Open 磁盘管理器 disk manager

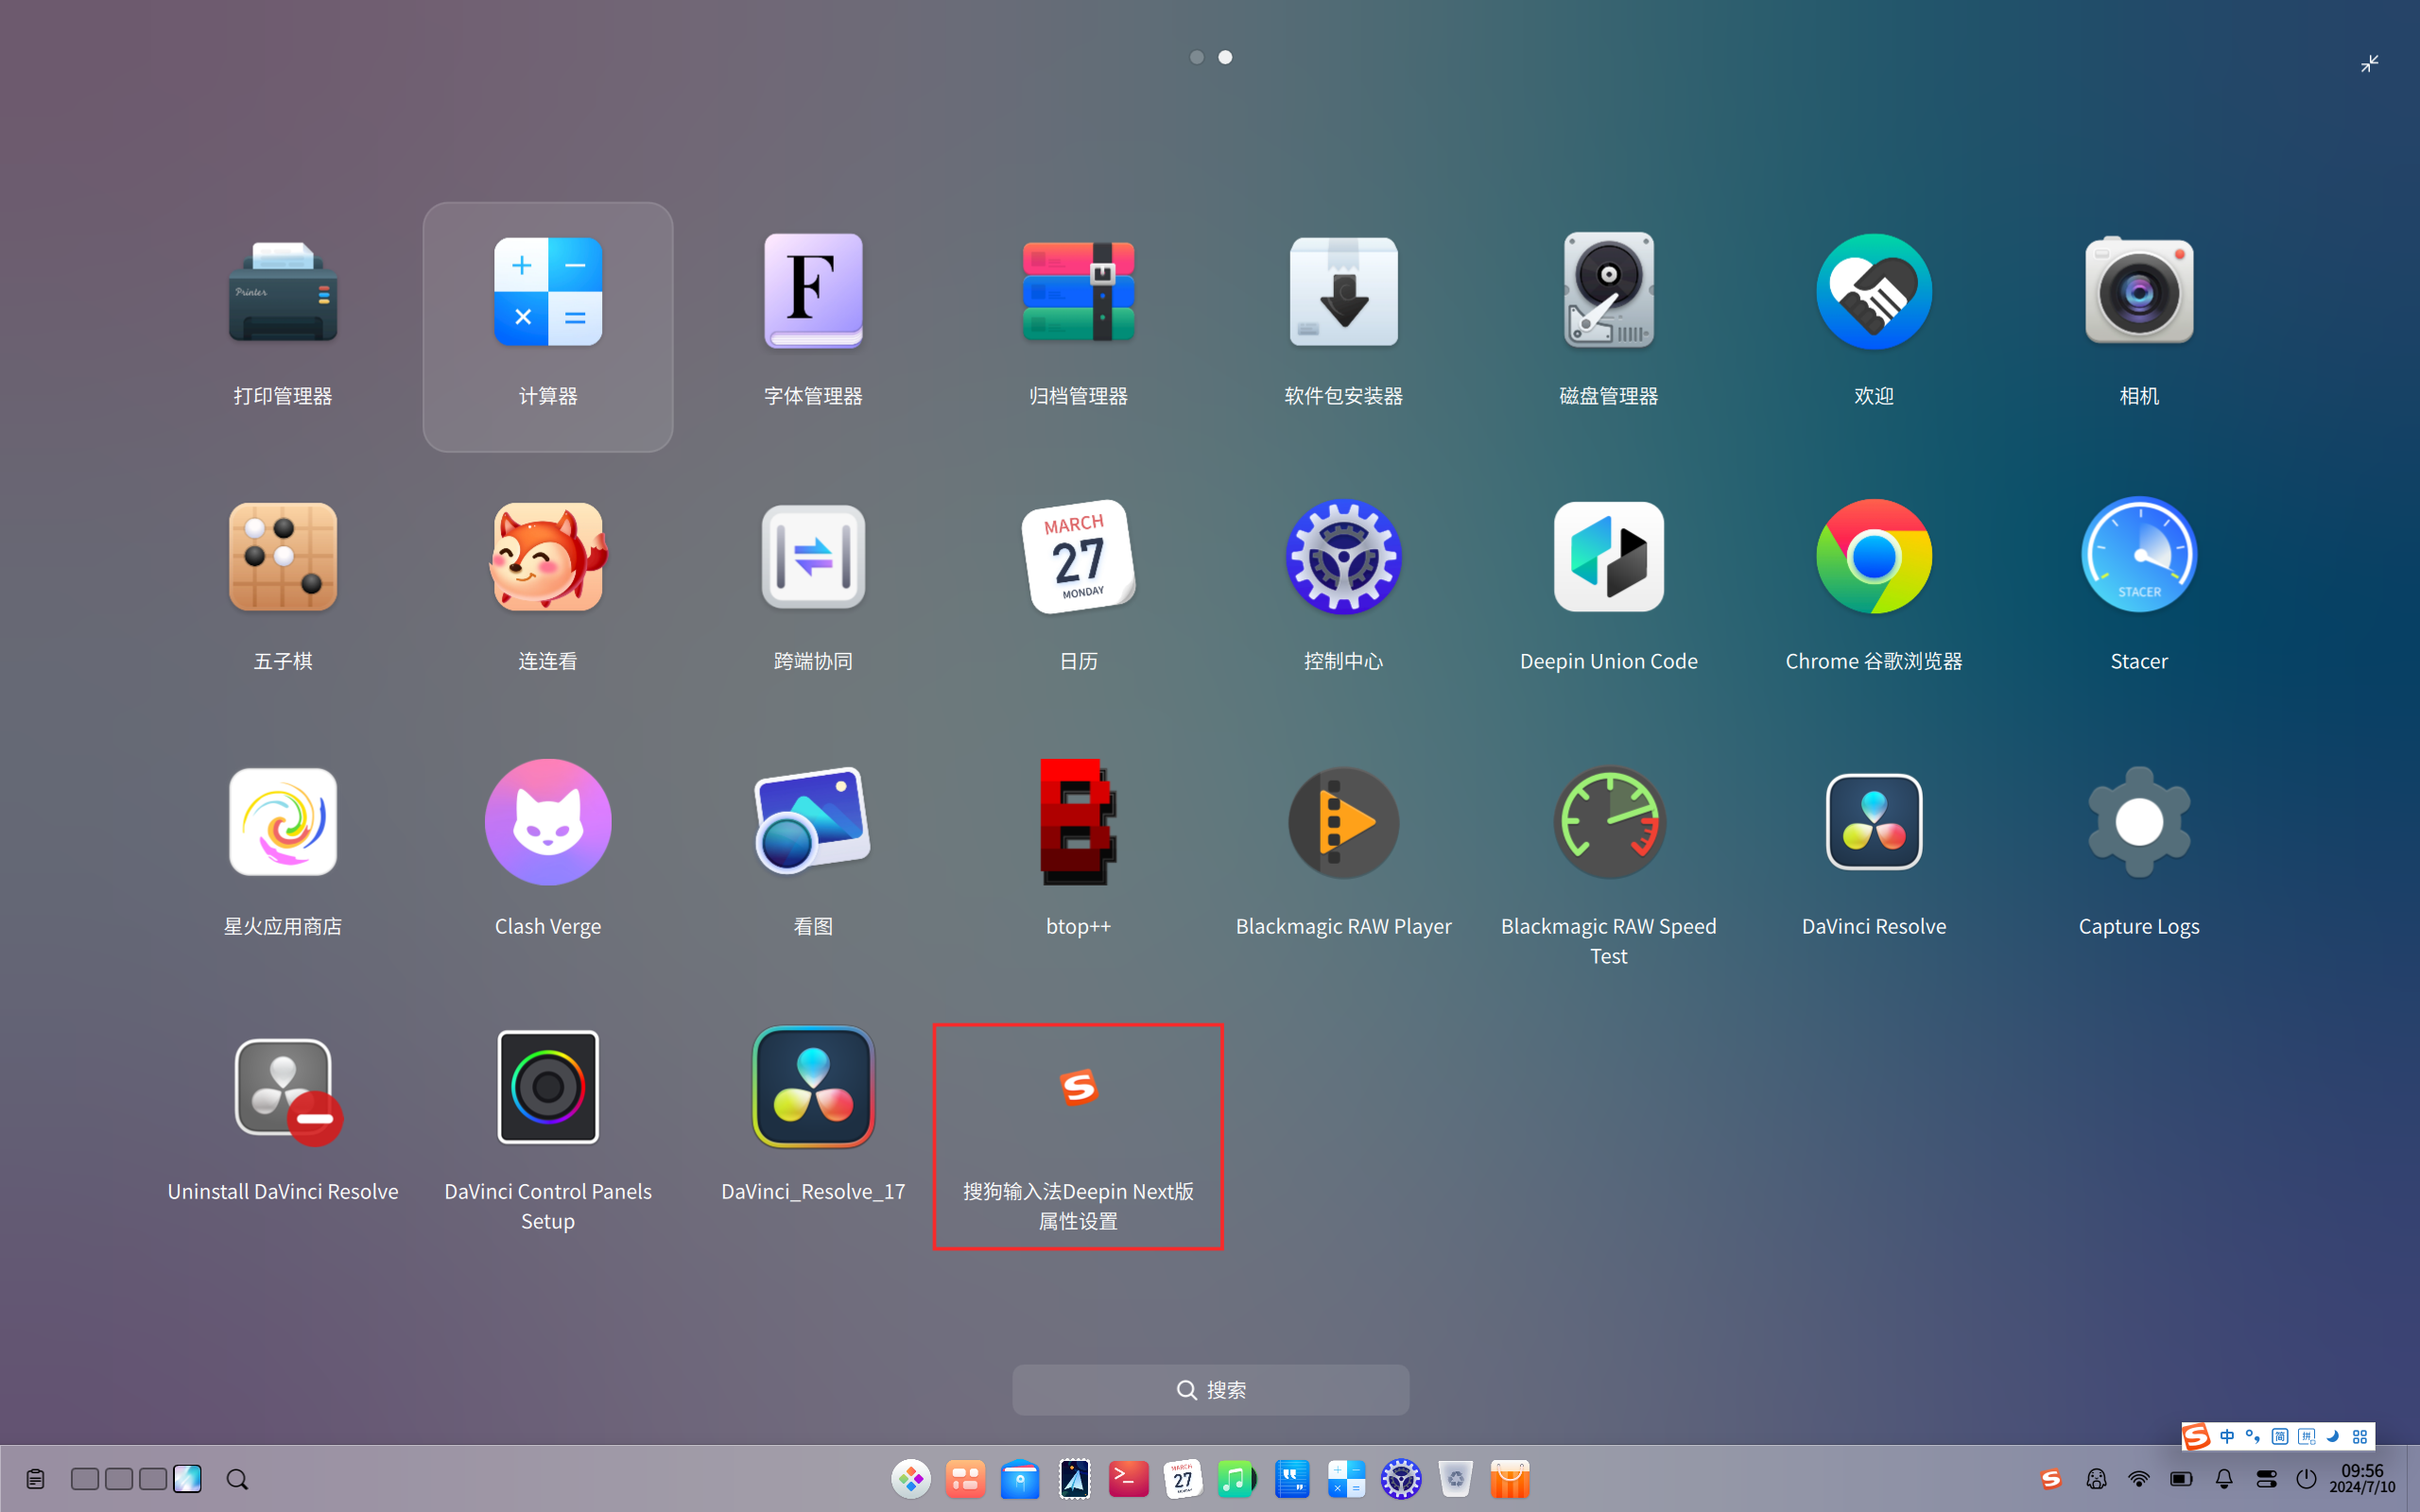1608,322
